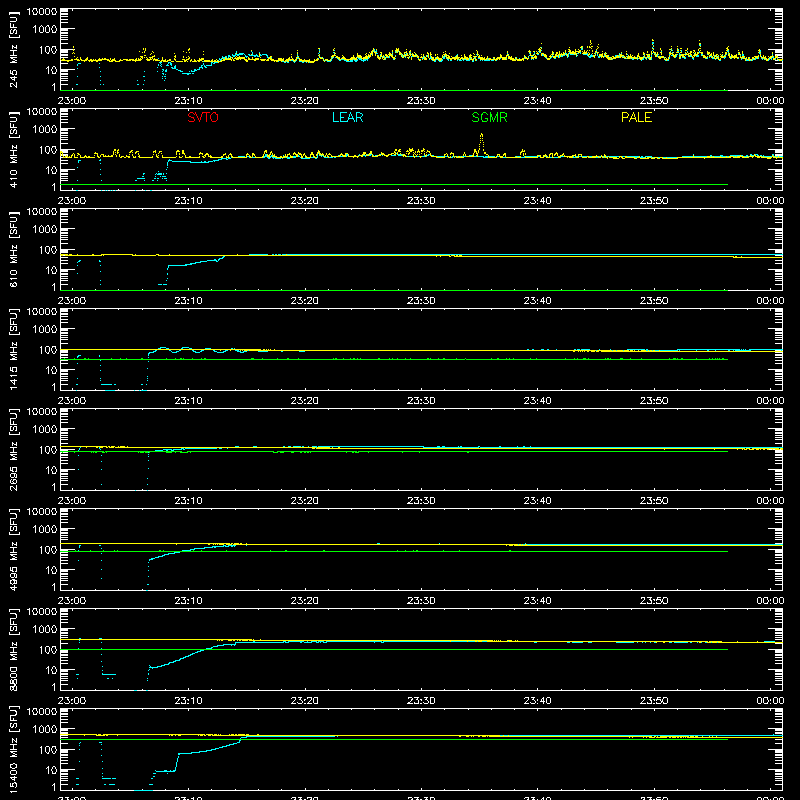The height and width of the screenshot is (800, 800).
Task: Click the 10000 y-axis label of 245 MHz panel
Action: click(42, 12)
